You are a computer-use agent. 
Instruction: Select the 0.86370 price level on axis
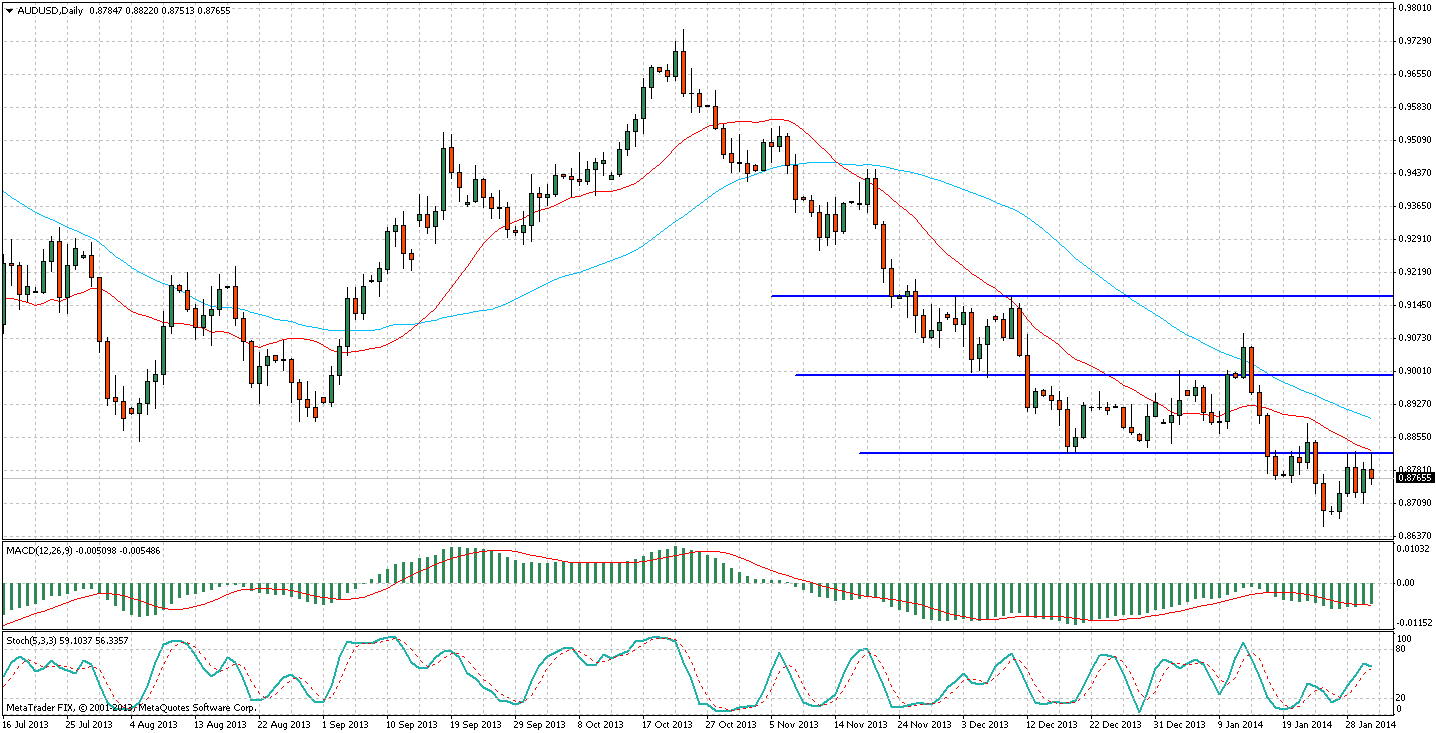1414,536
